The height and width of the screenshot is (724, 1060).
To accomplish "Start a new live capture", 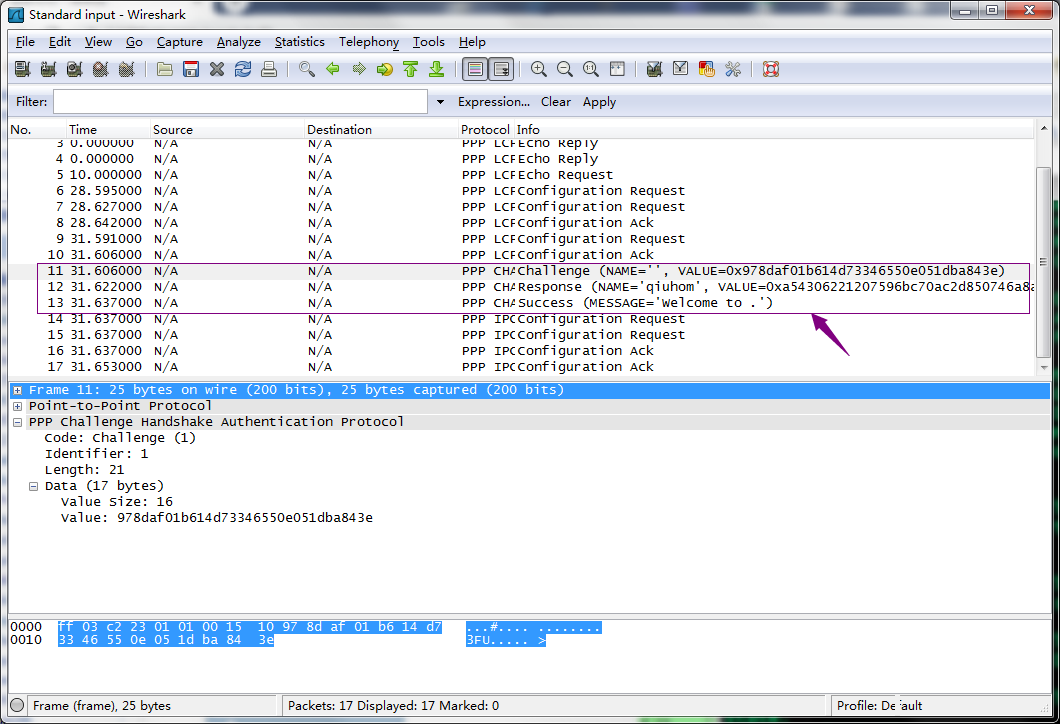I will [74, 69].
